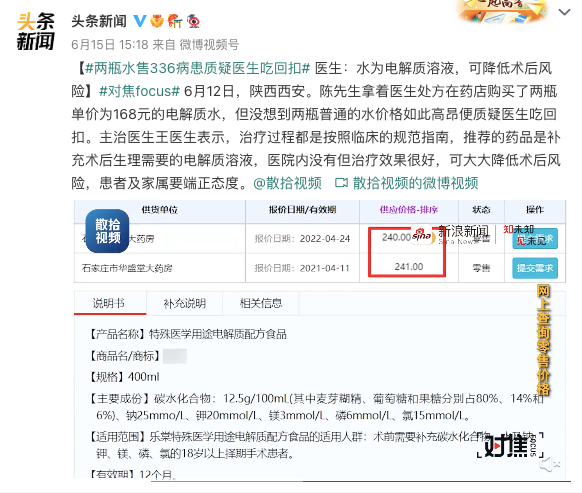Click the 散拾视频 logo badge

point(108,231)
